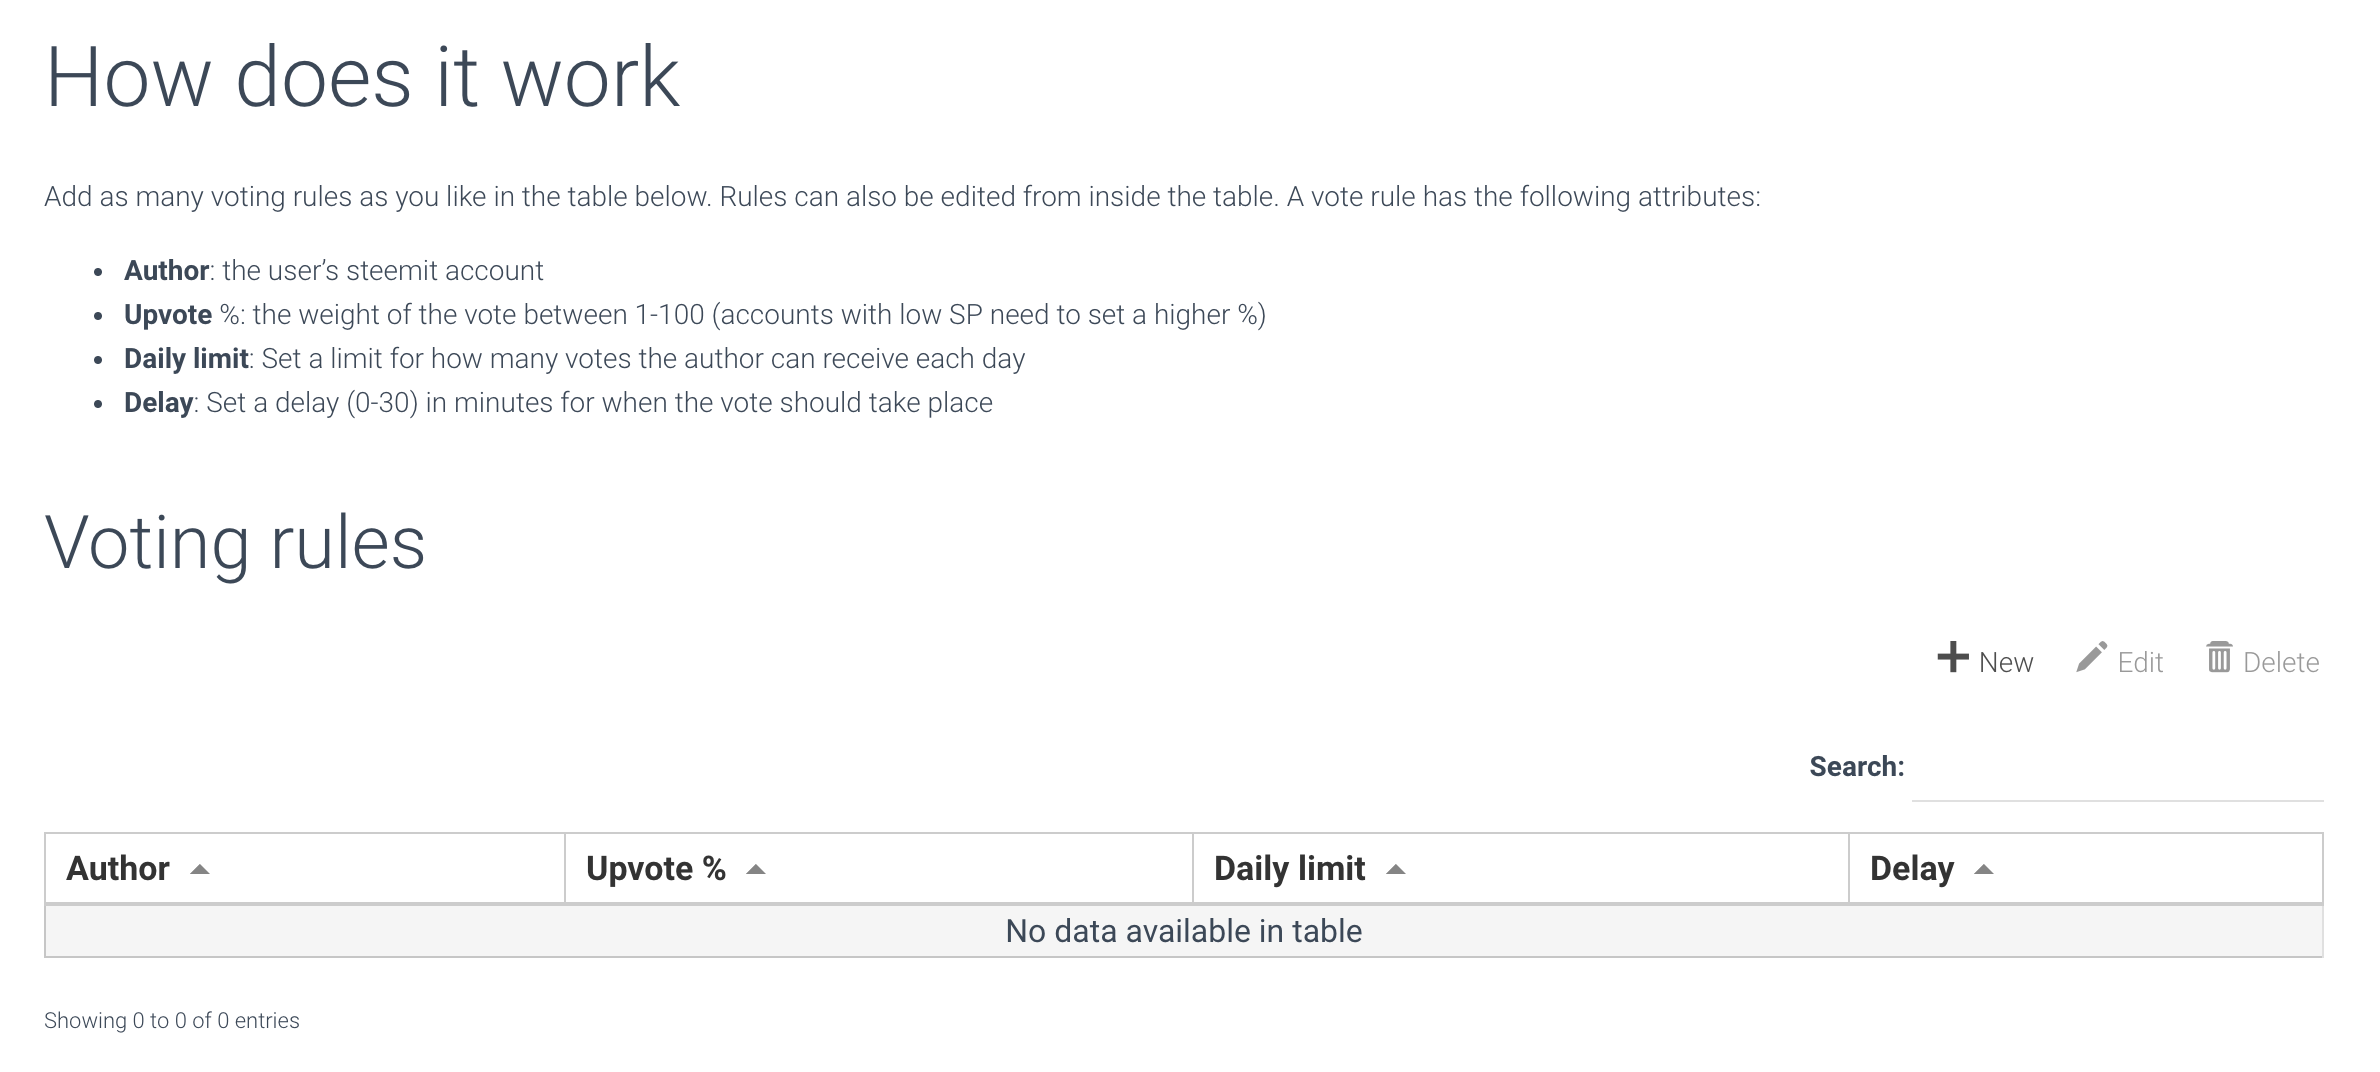
Task: Click the 'No data available in table' row
Action: point(1183,931)
